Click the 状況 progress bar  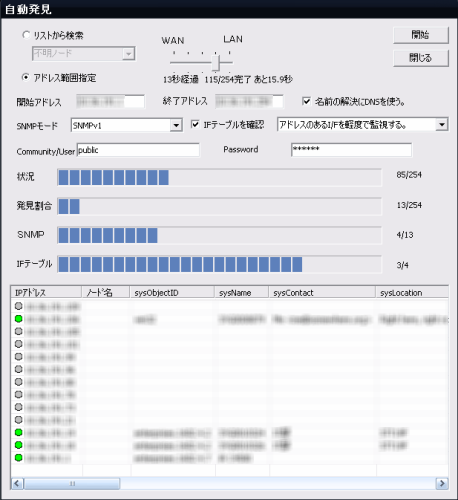pyautogui.click(x=220, y=177)
